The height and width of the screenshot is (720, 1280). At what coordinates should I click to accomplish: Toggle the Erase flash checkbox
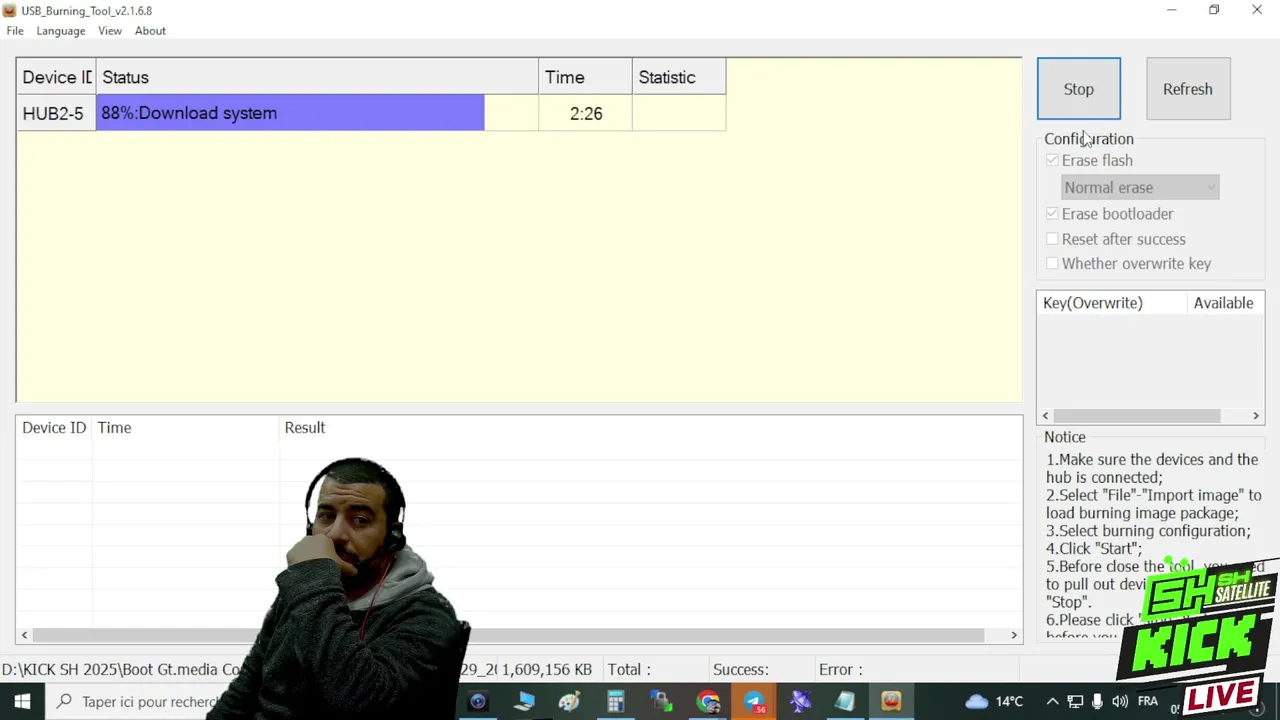pyautogui.click(x=1052, y=160)
